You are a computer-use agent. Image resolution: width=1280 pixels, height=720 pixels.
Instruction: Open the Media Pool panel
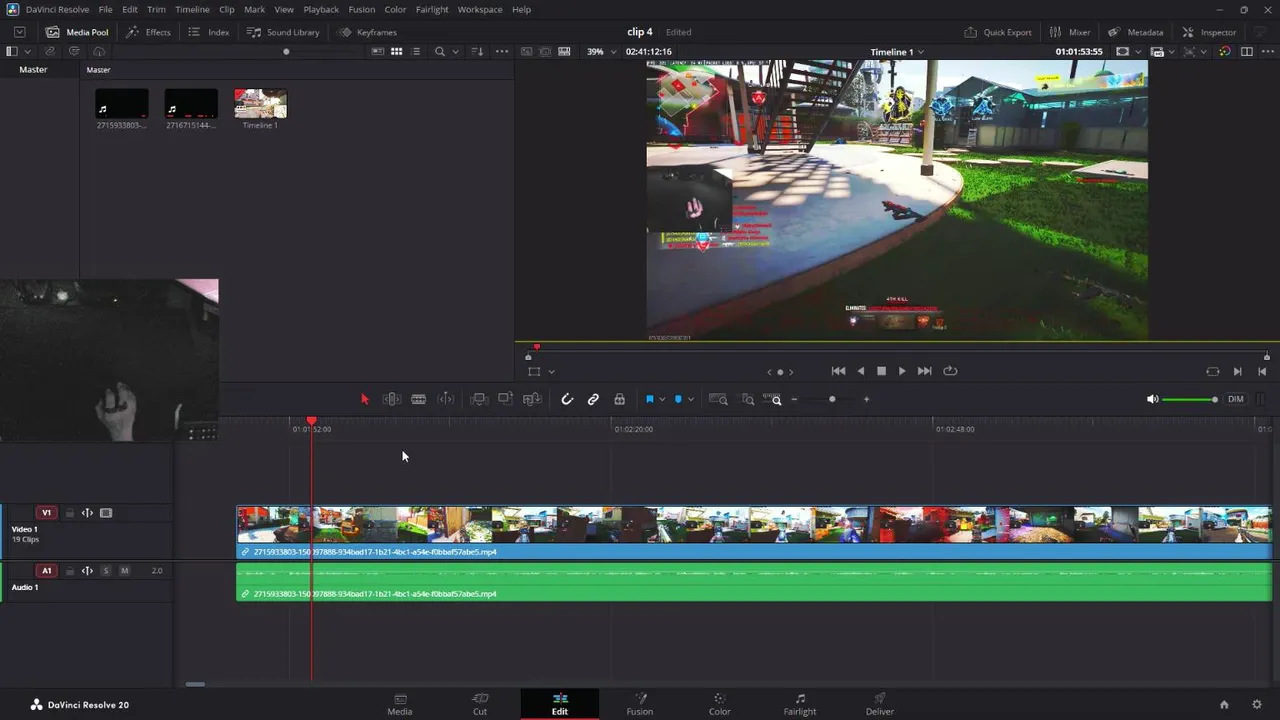click(x=77, y=32)
